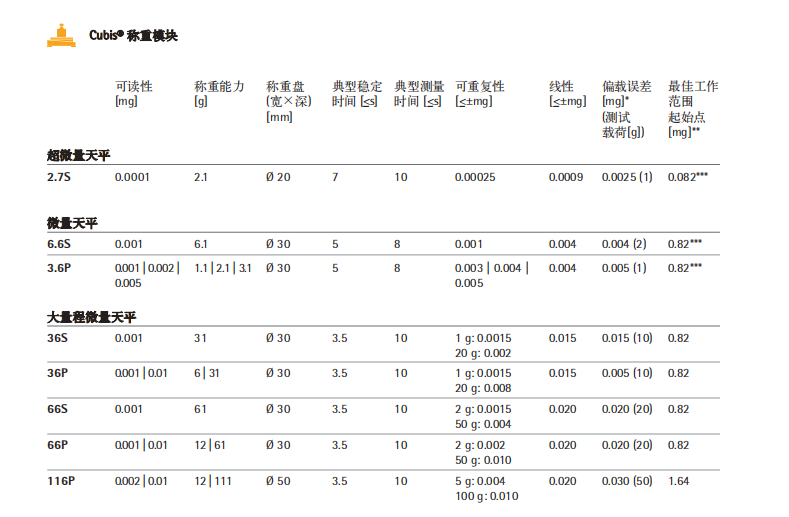Click the orange balance weight icon
This screenshot has height=517, width=789.
pyautogui.click(x=61, y=35)
